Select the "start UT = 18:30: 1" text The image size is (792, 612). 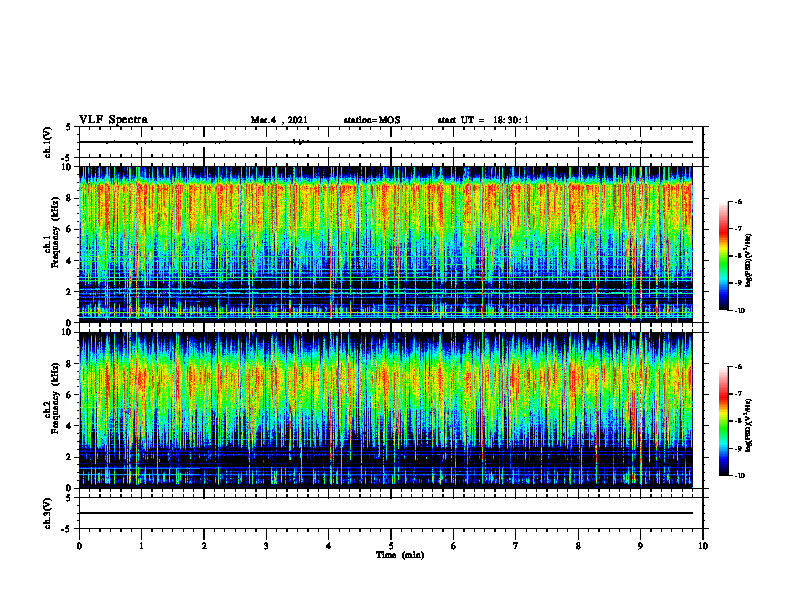click(x=483, y=120)
